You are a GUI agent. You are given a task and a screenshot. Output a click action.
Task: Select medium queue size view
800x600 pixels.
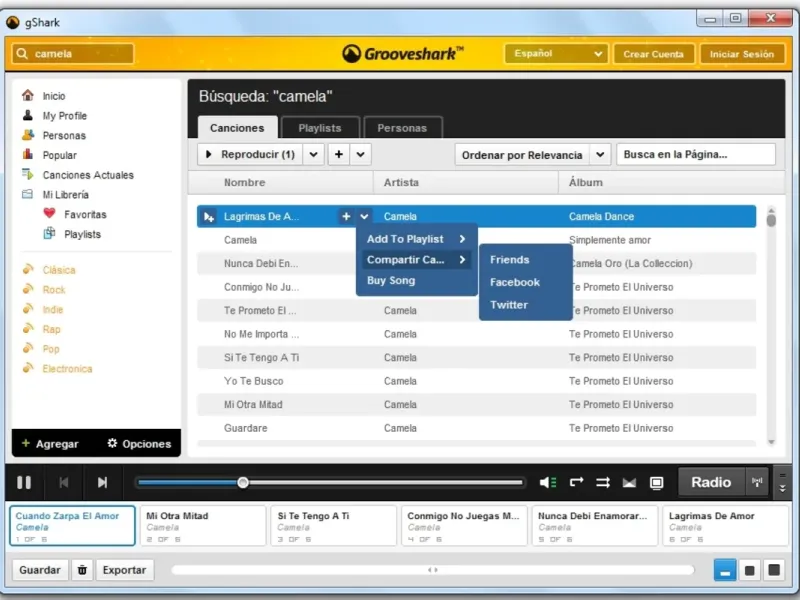tap(749, 570)
